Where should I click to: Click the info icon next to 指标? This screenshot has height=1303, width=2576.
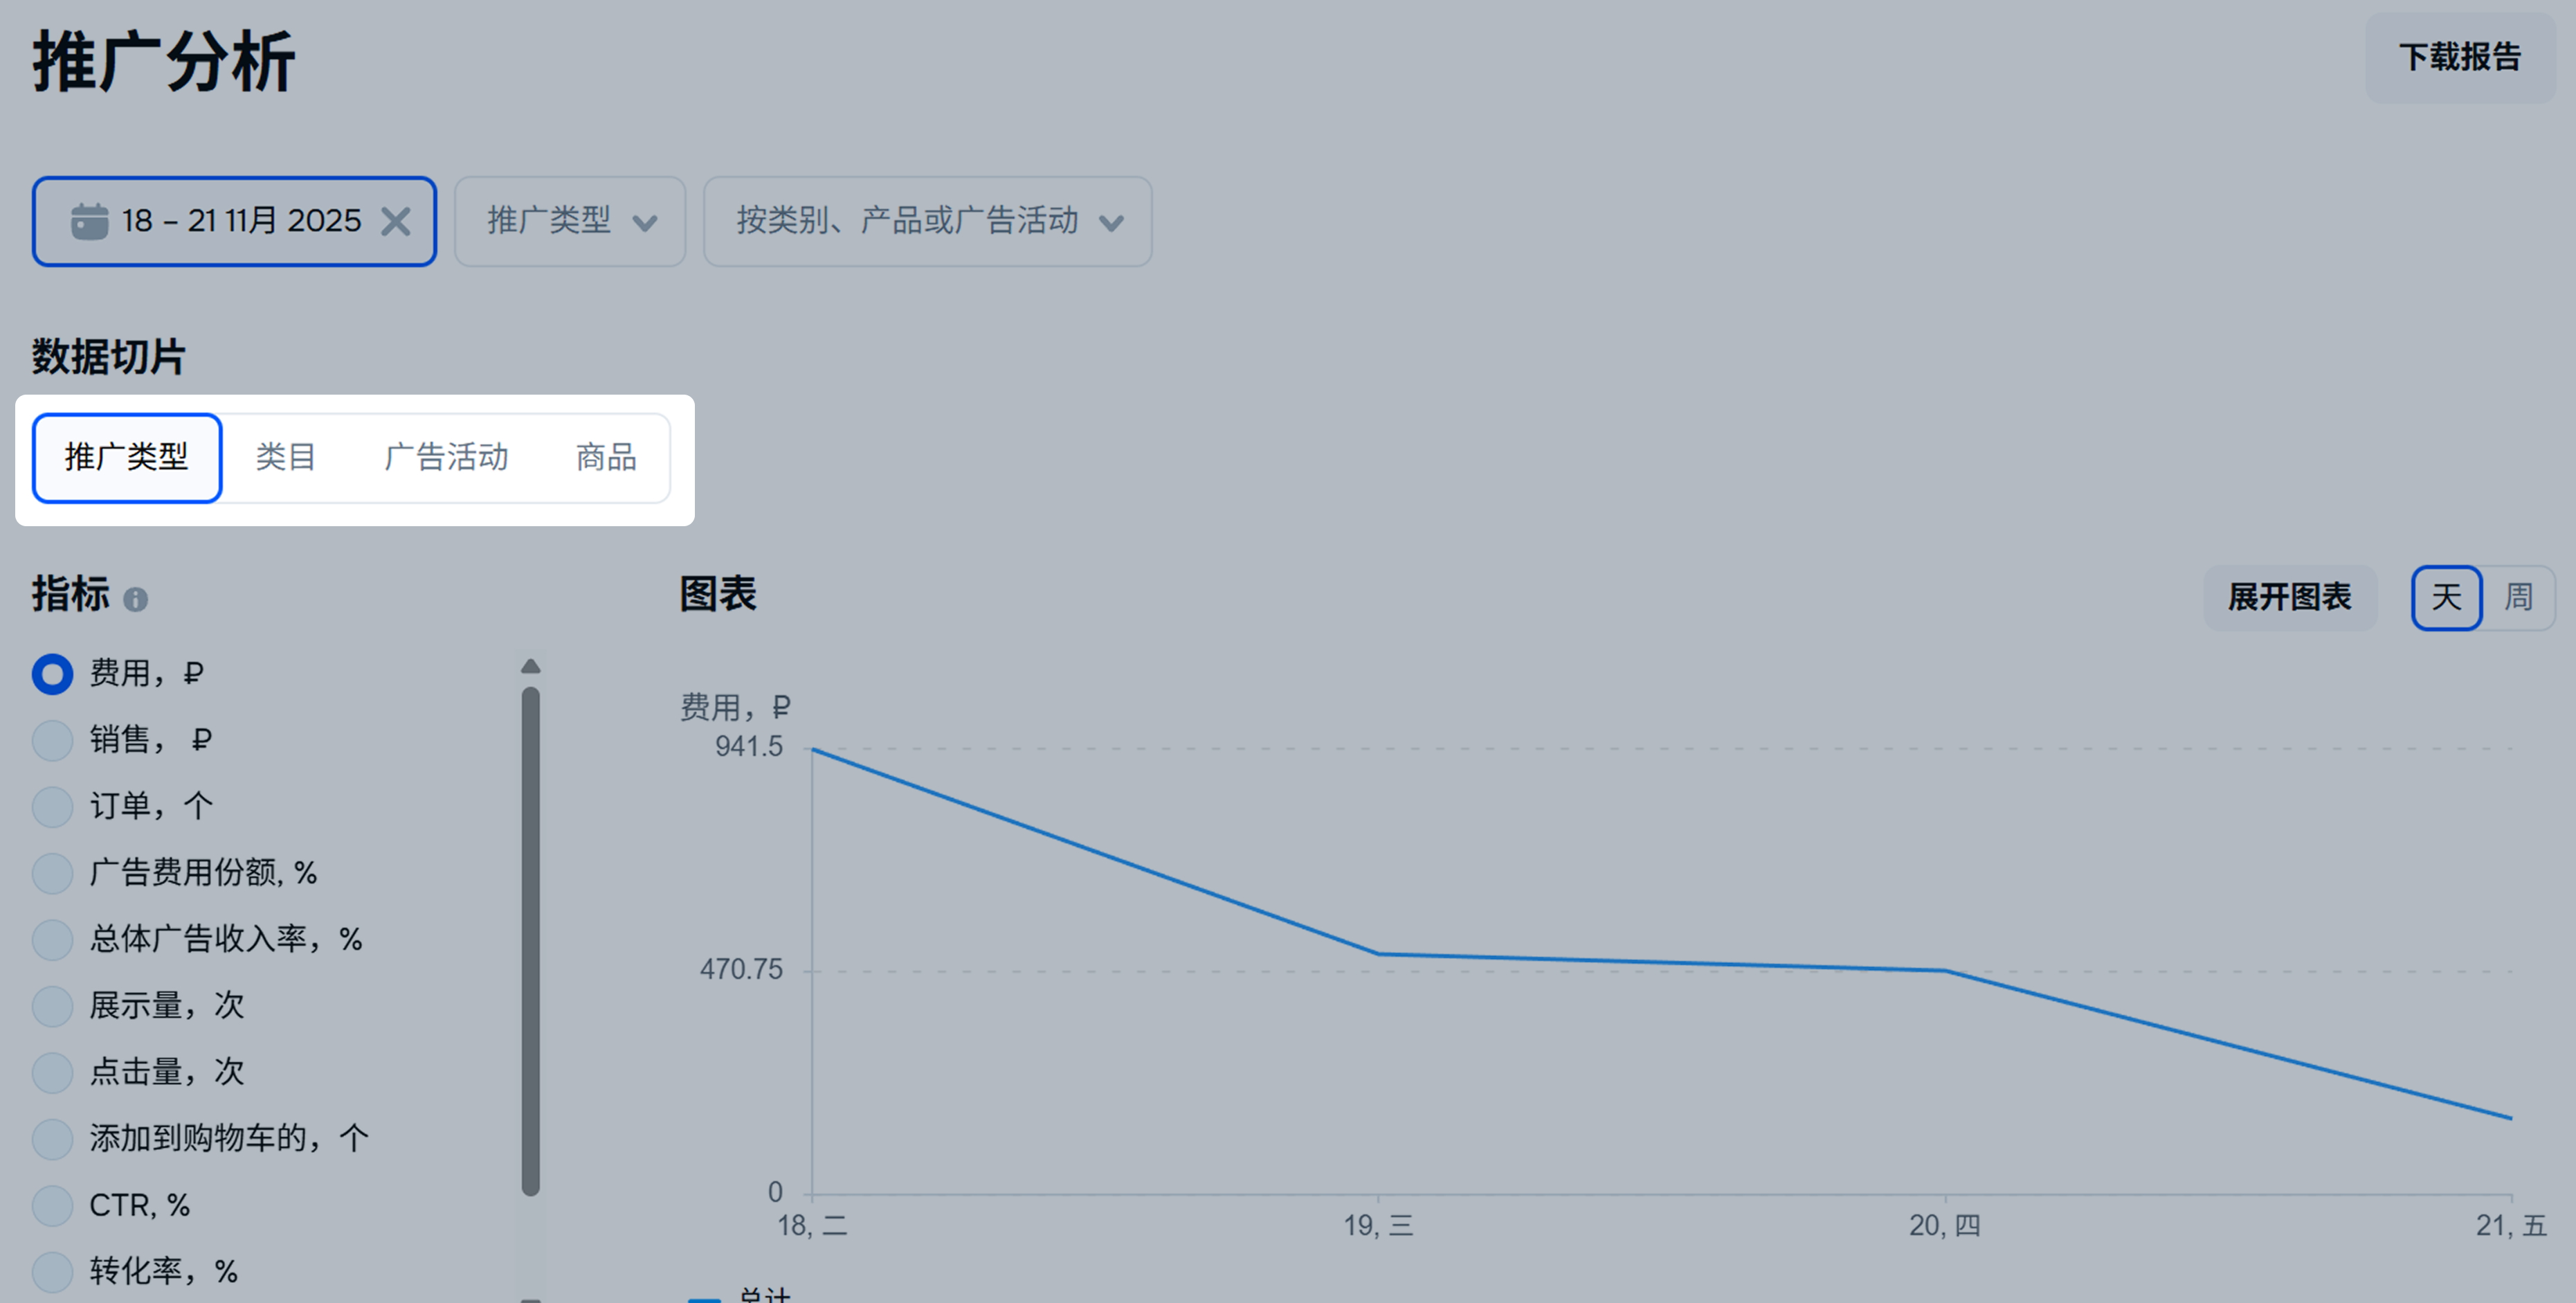coord(135,599)
